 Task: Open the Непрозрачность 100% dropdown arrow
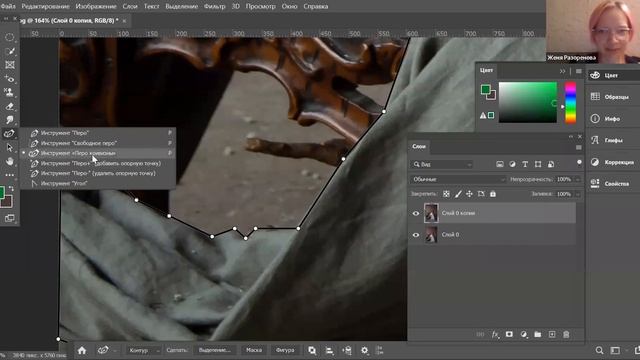577,179
